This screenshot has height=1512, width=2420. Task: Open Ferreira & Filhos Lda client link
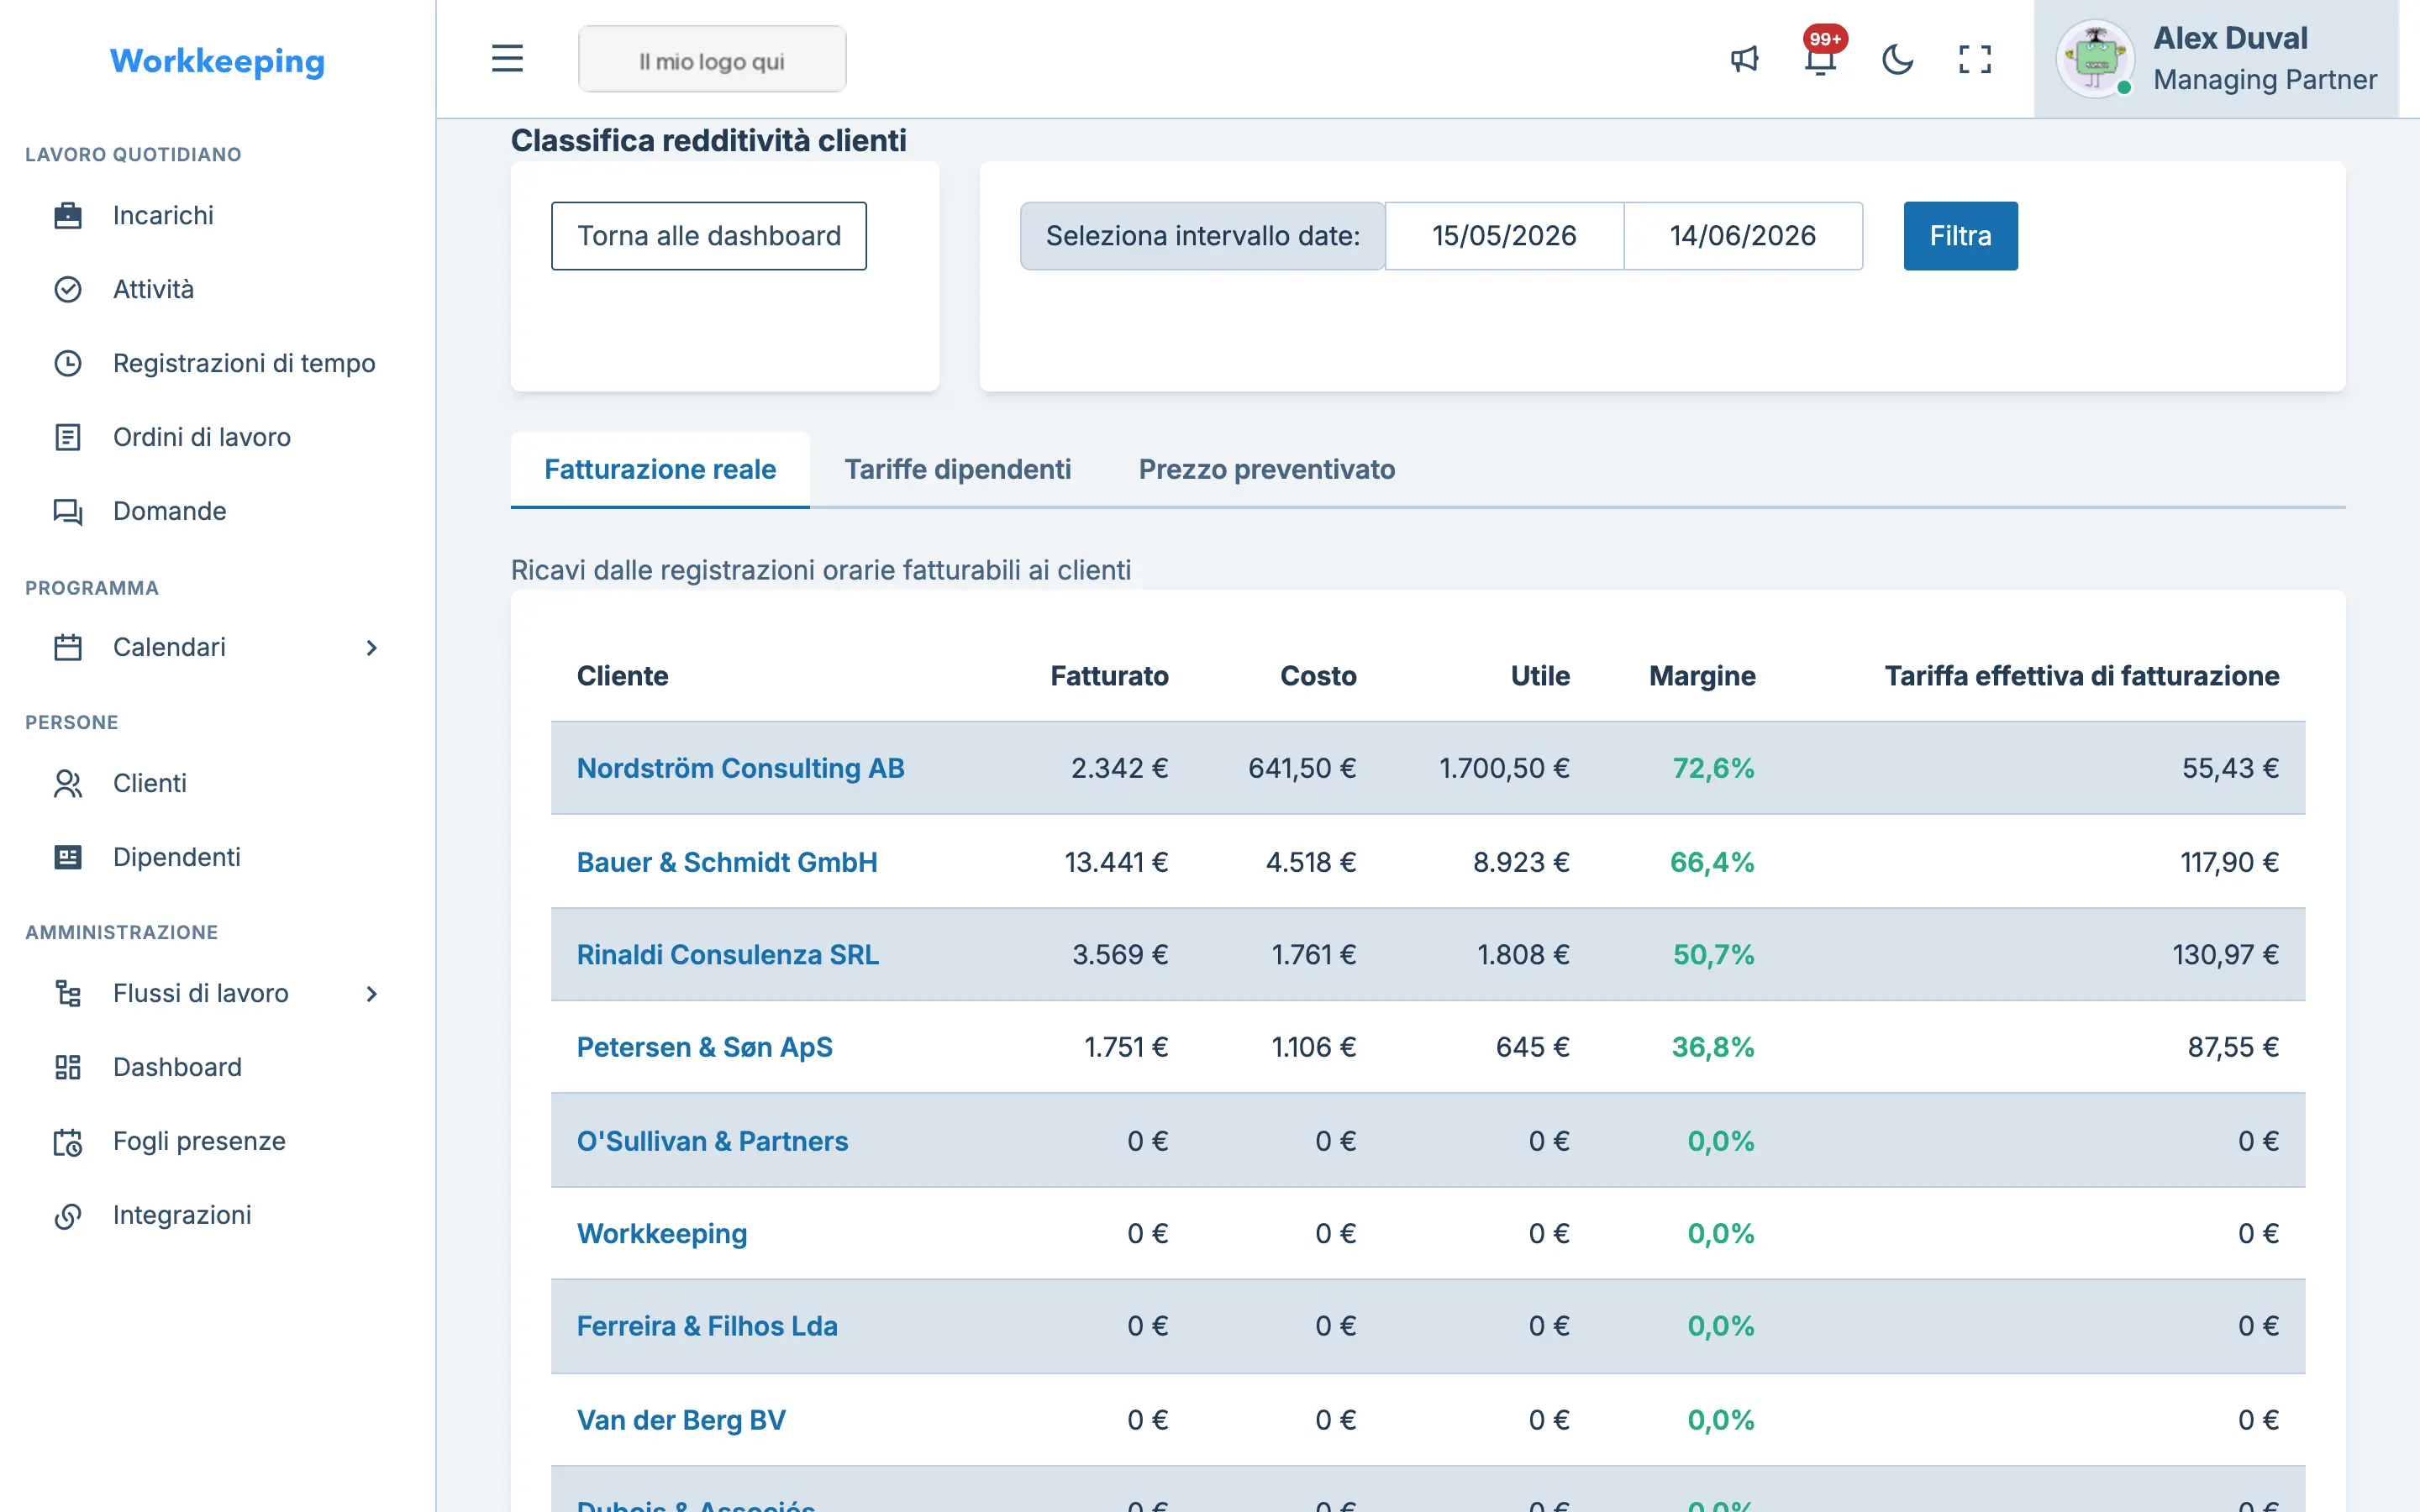tap(707, 1326)
